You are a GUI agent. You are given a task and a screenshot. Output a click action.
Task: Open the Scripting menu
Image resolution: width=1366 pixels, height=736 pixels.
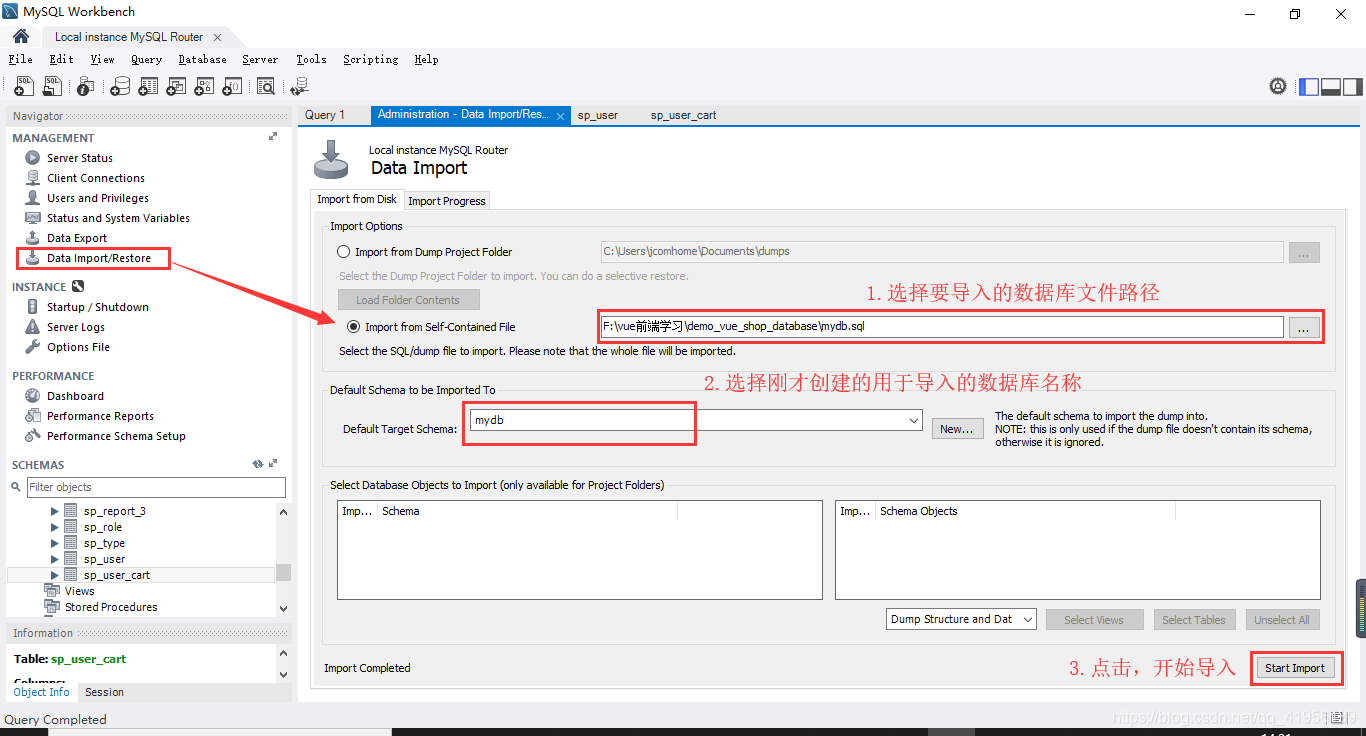(370, 60)
